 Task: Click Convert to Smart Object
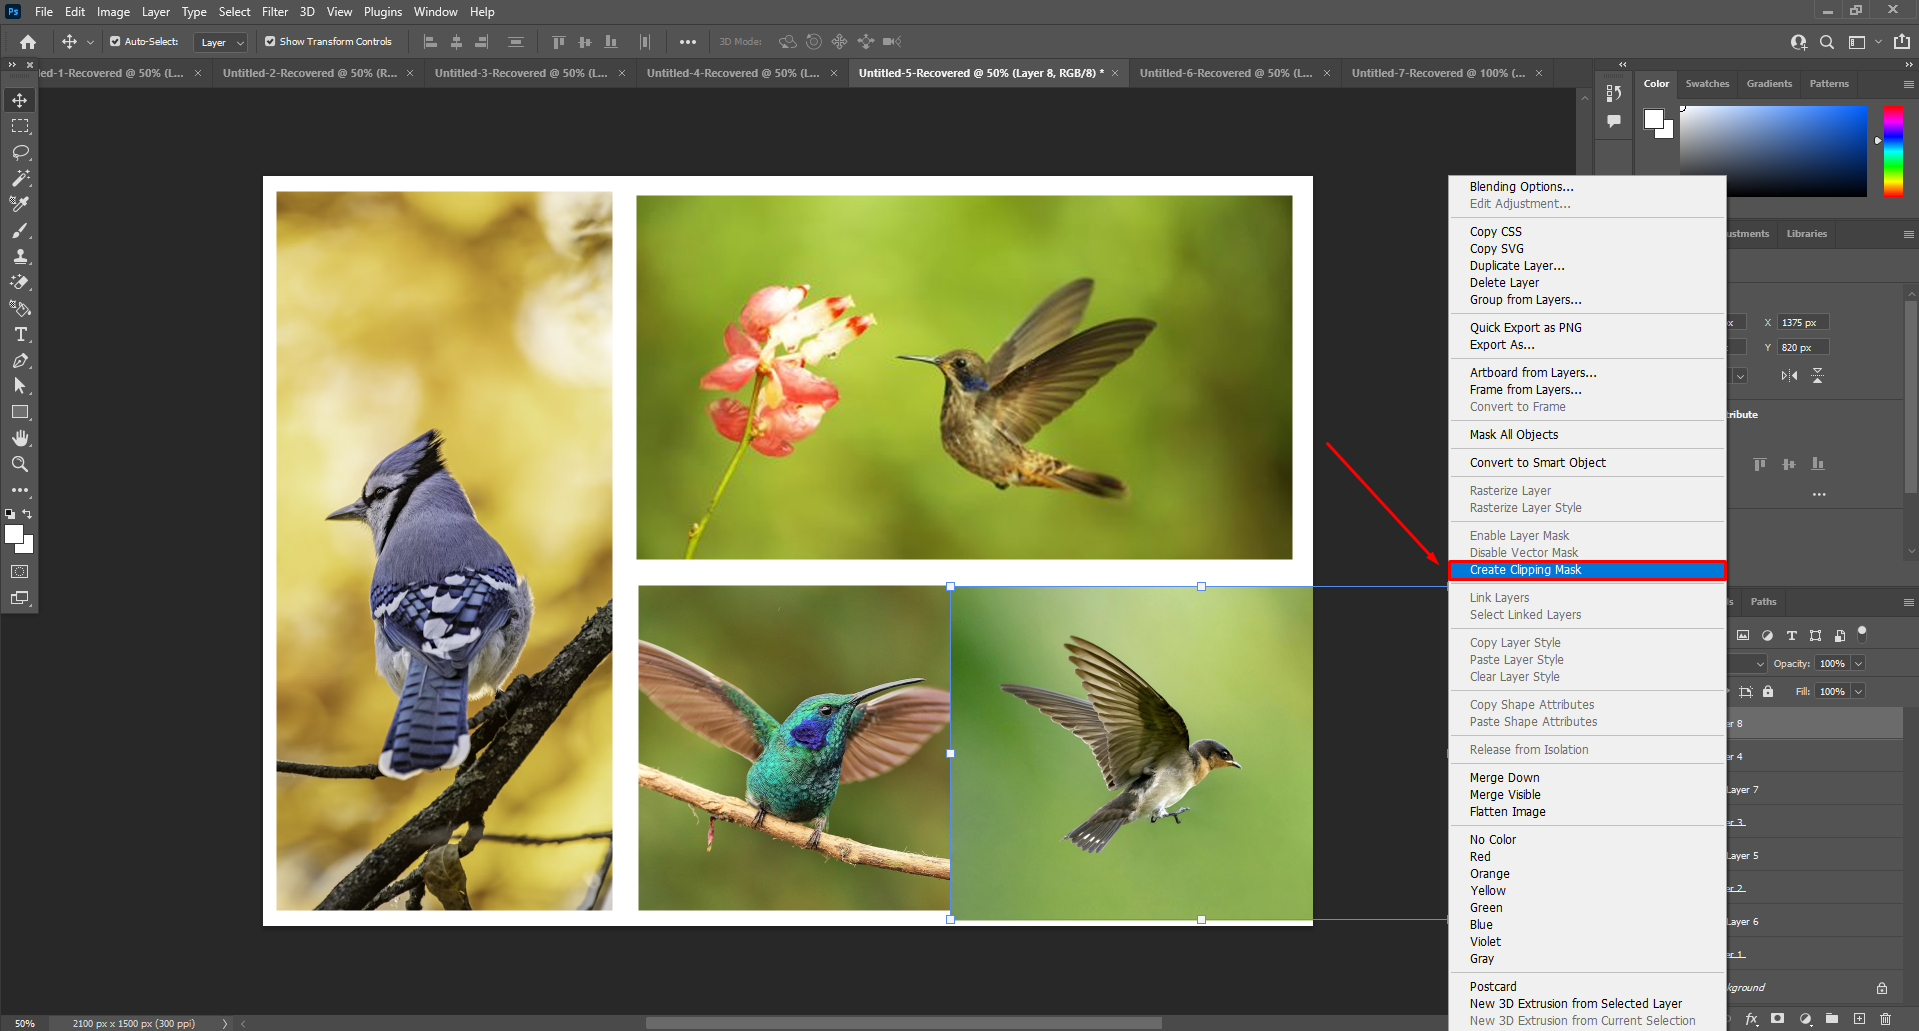(x=1537, y=462)
